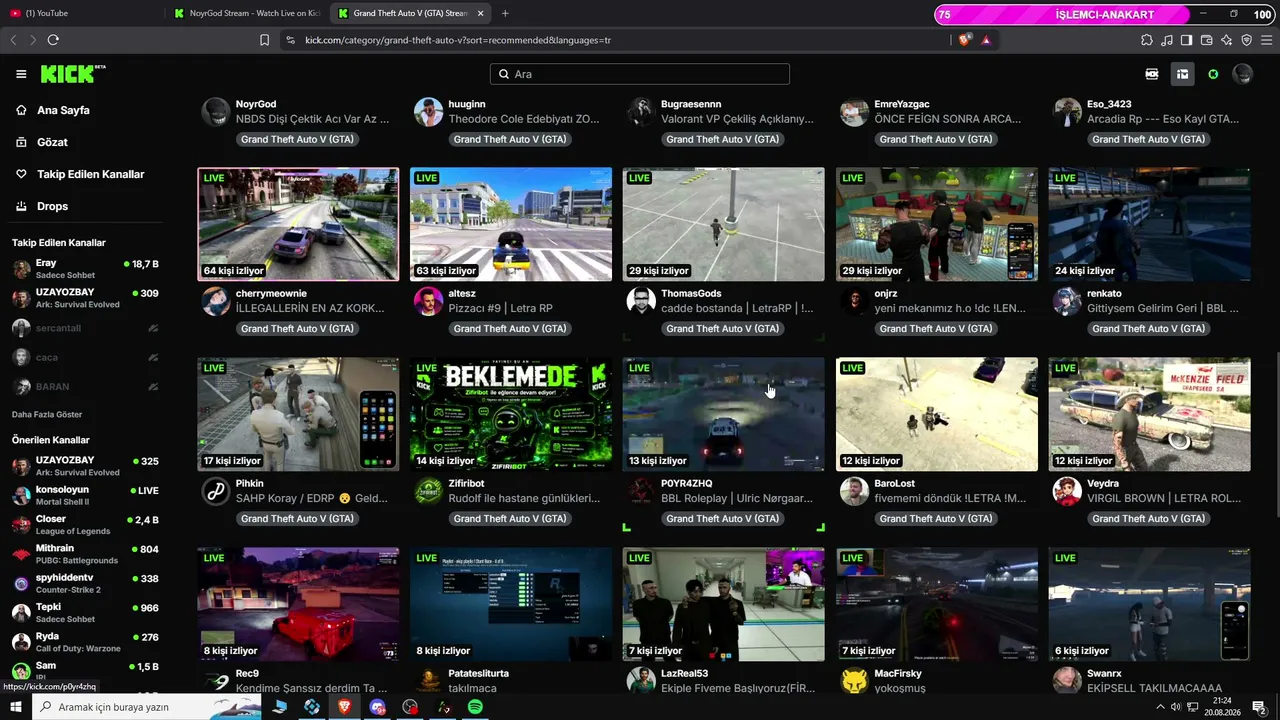The image size is (1280, 720).
Task: Click BaroLost's channel avatar
Action: pos(854,491)
